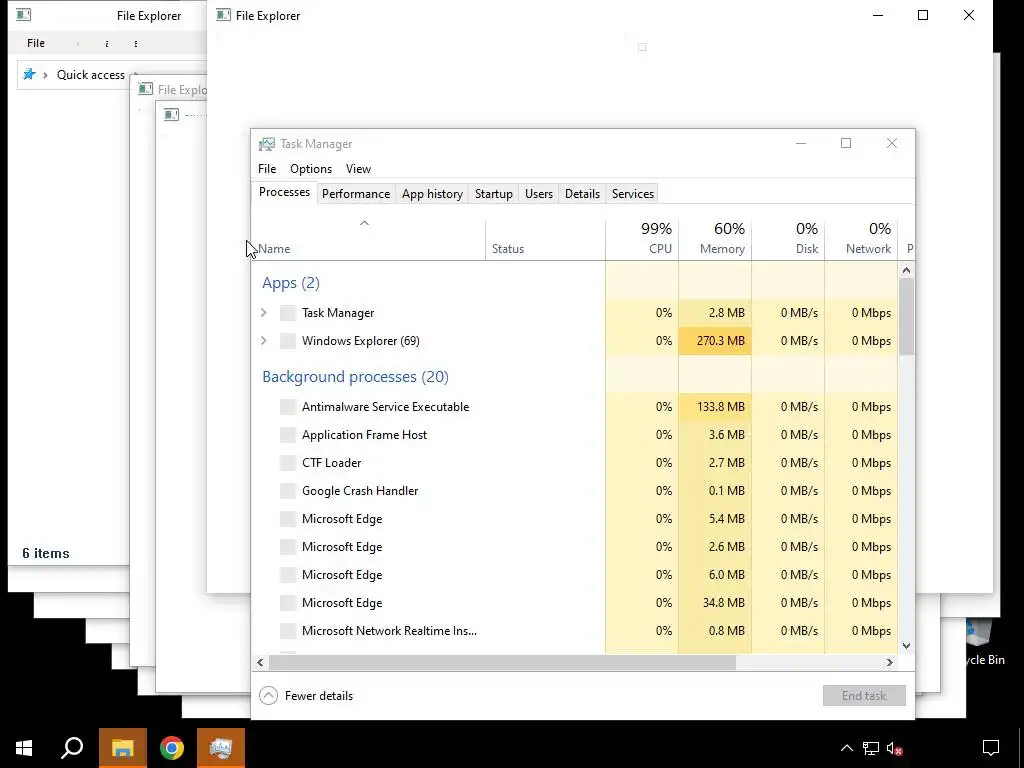Select Microsoft Edge 34.8 MB row

tap(575, 603)
